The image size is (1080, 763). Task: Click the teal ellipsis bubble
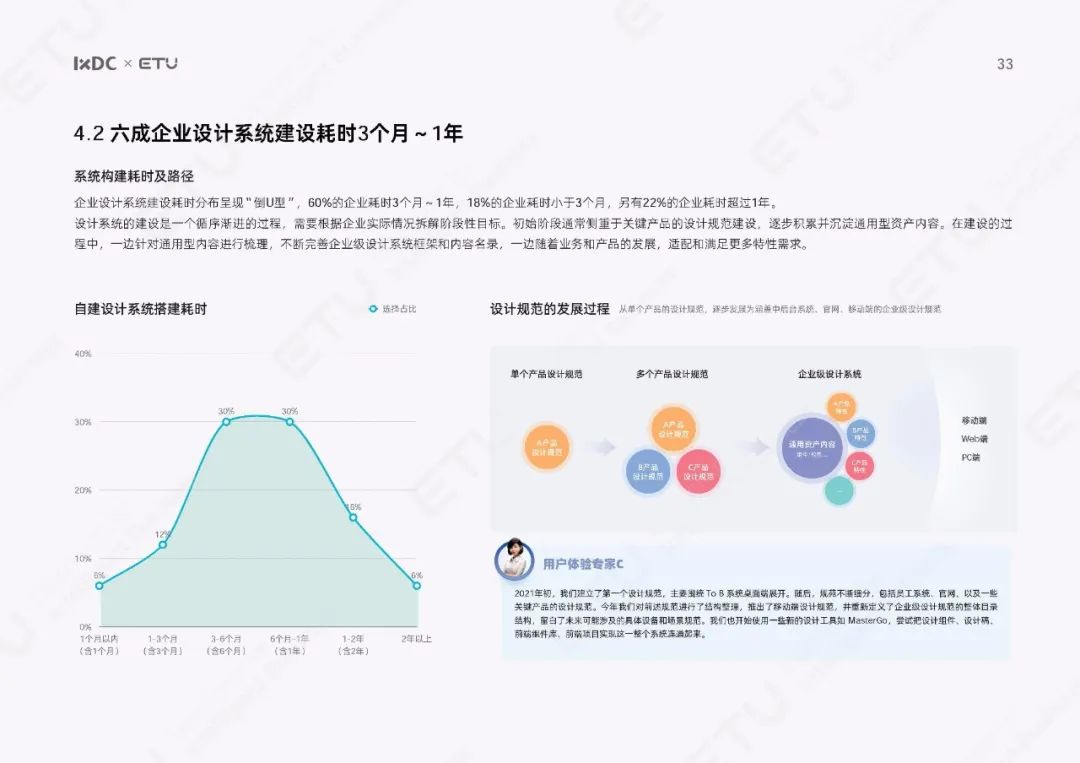point(839,491)
